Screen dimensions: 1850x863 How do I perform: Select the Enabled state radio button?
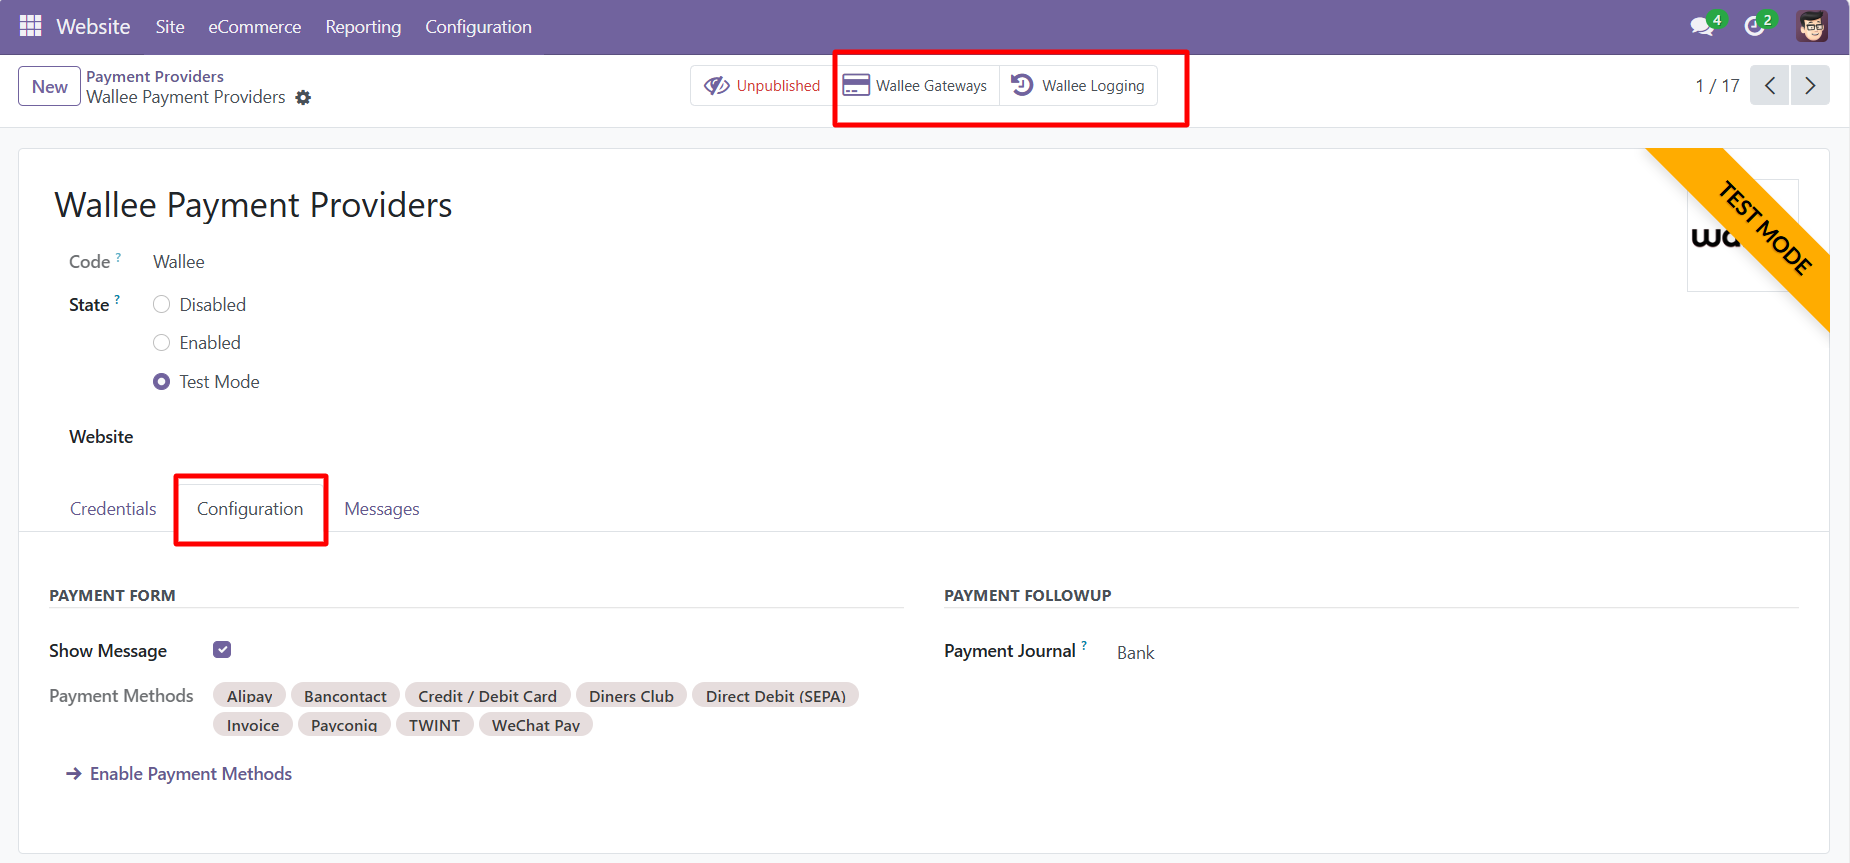click(x=161, y=343)
